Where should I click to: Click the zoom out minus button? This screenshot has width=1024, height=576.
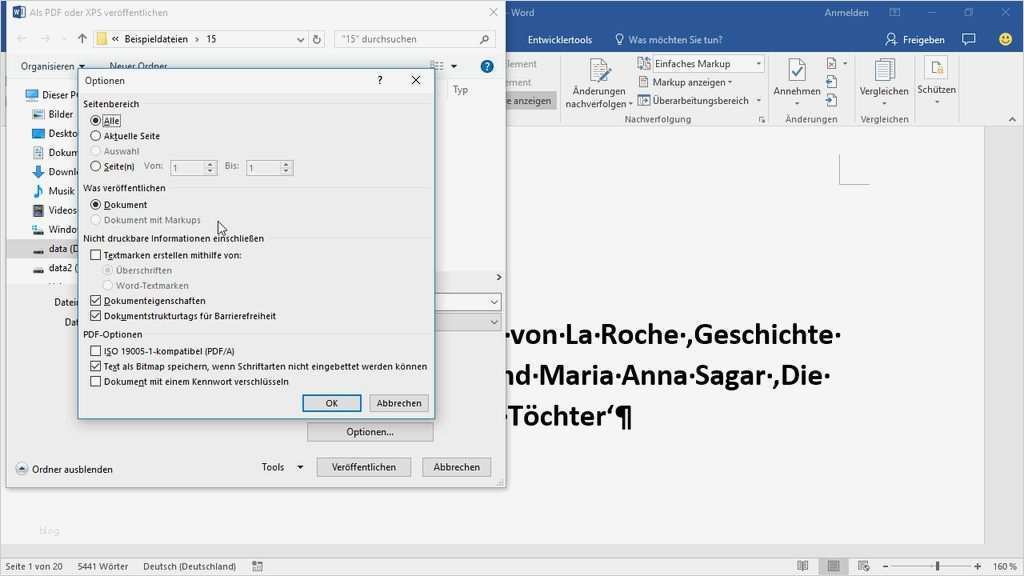(886, 566)
